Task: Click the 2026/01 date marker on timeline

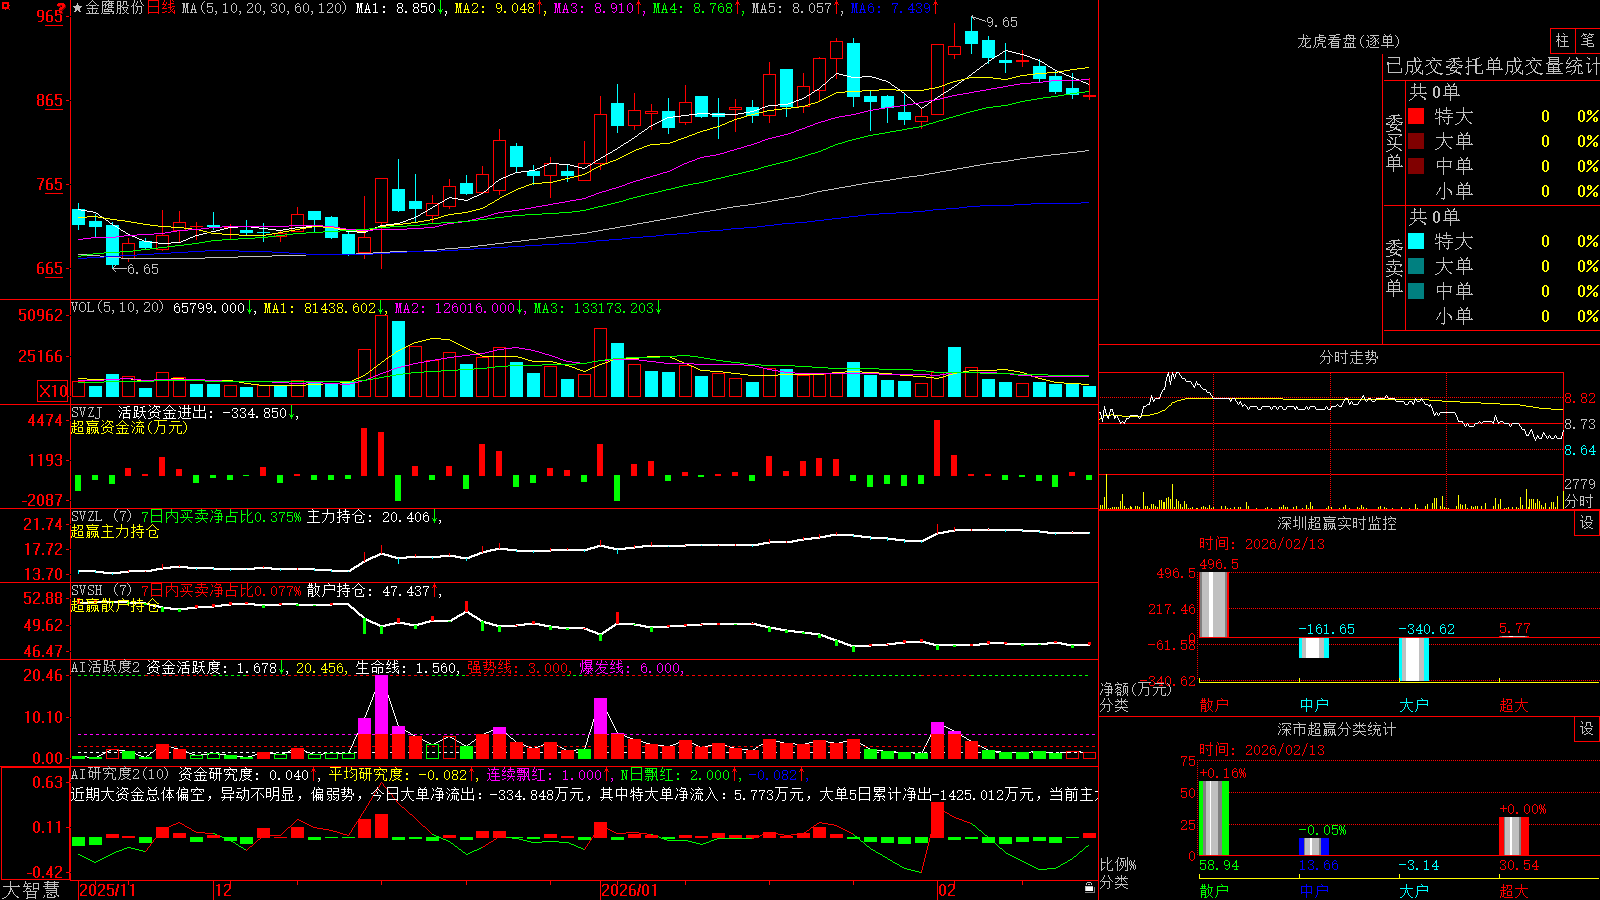Action: (630, 890)
